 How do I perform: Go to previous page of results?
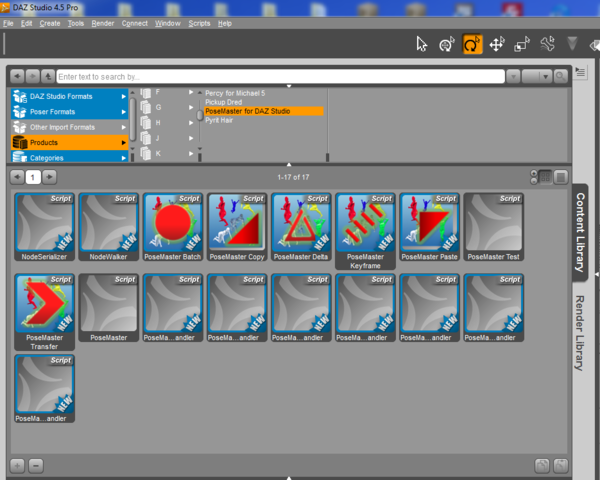click(17, 177)
